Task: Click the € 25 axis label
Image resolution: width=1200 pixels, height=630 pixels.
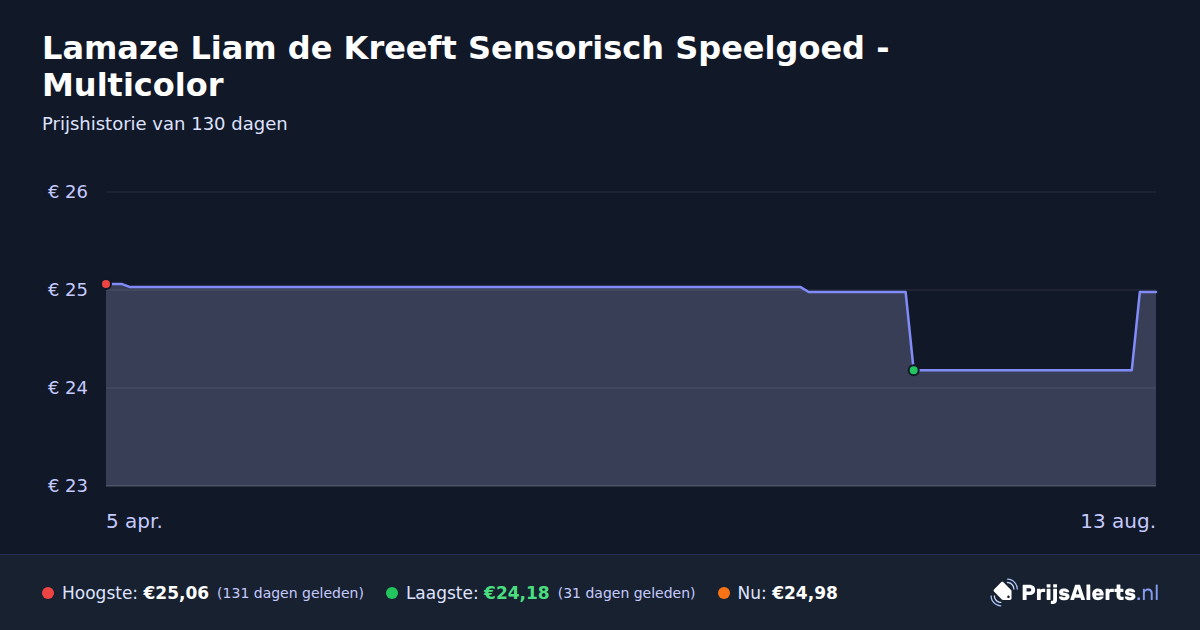Action: 68,290
